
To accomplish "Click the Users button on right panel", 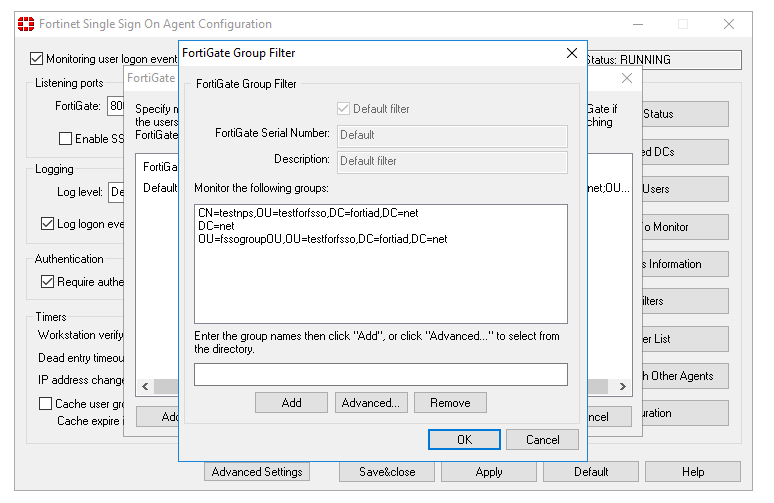I will point(685,189).
